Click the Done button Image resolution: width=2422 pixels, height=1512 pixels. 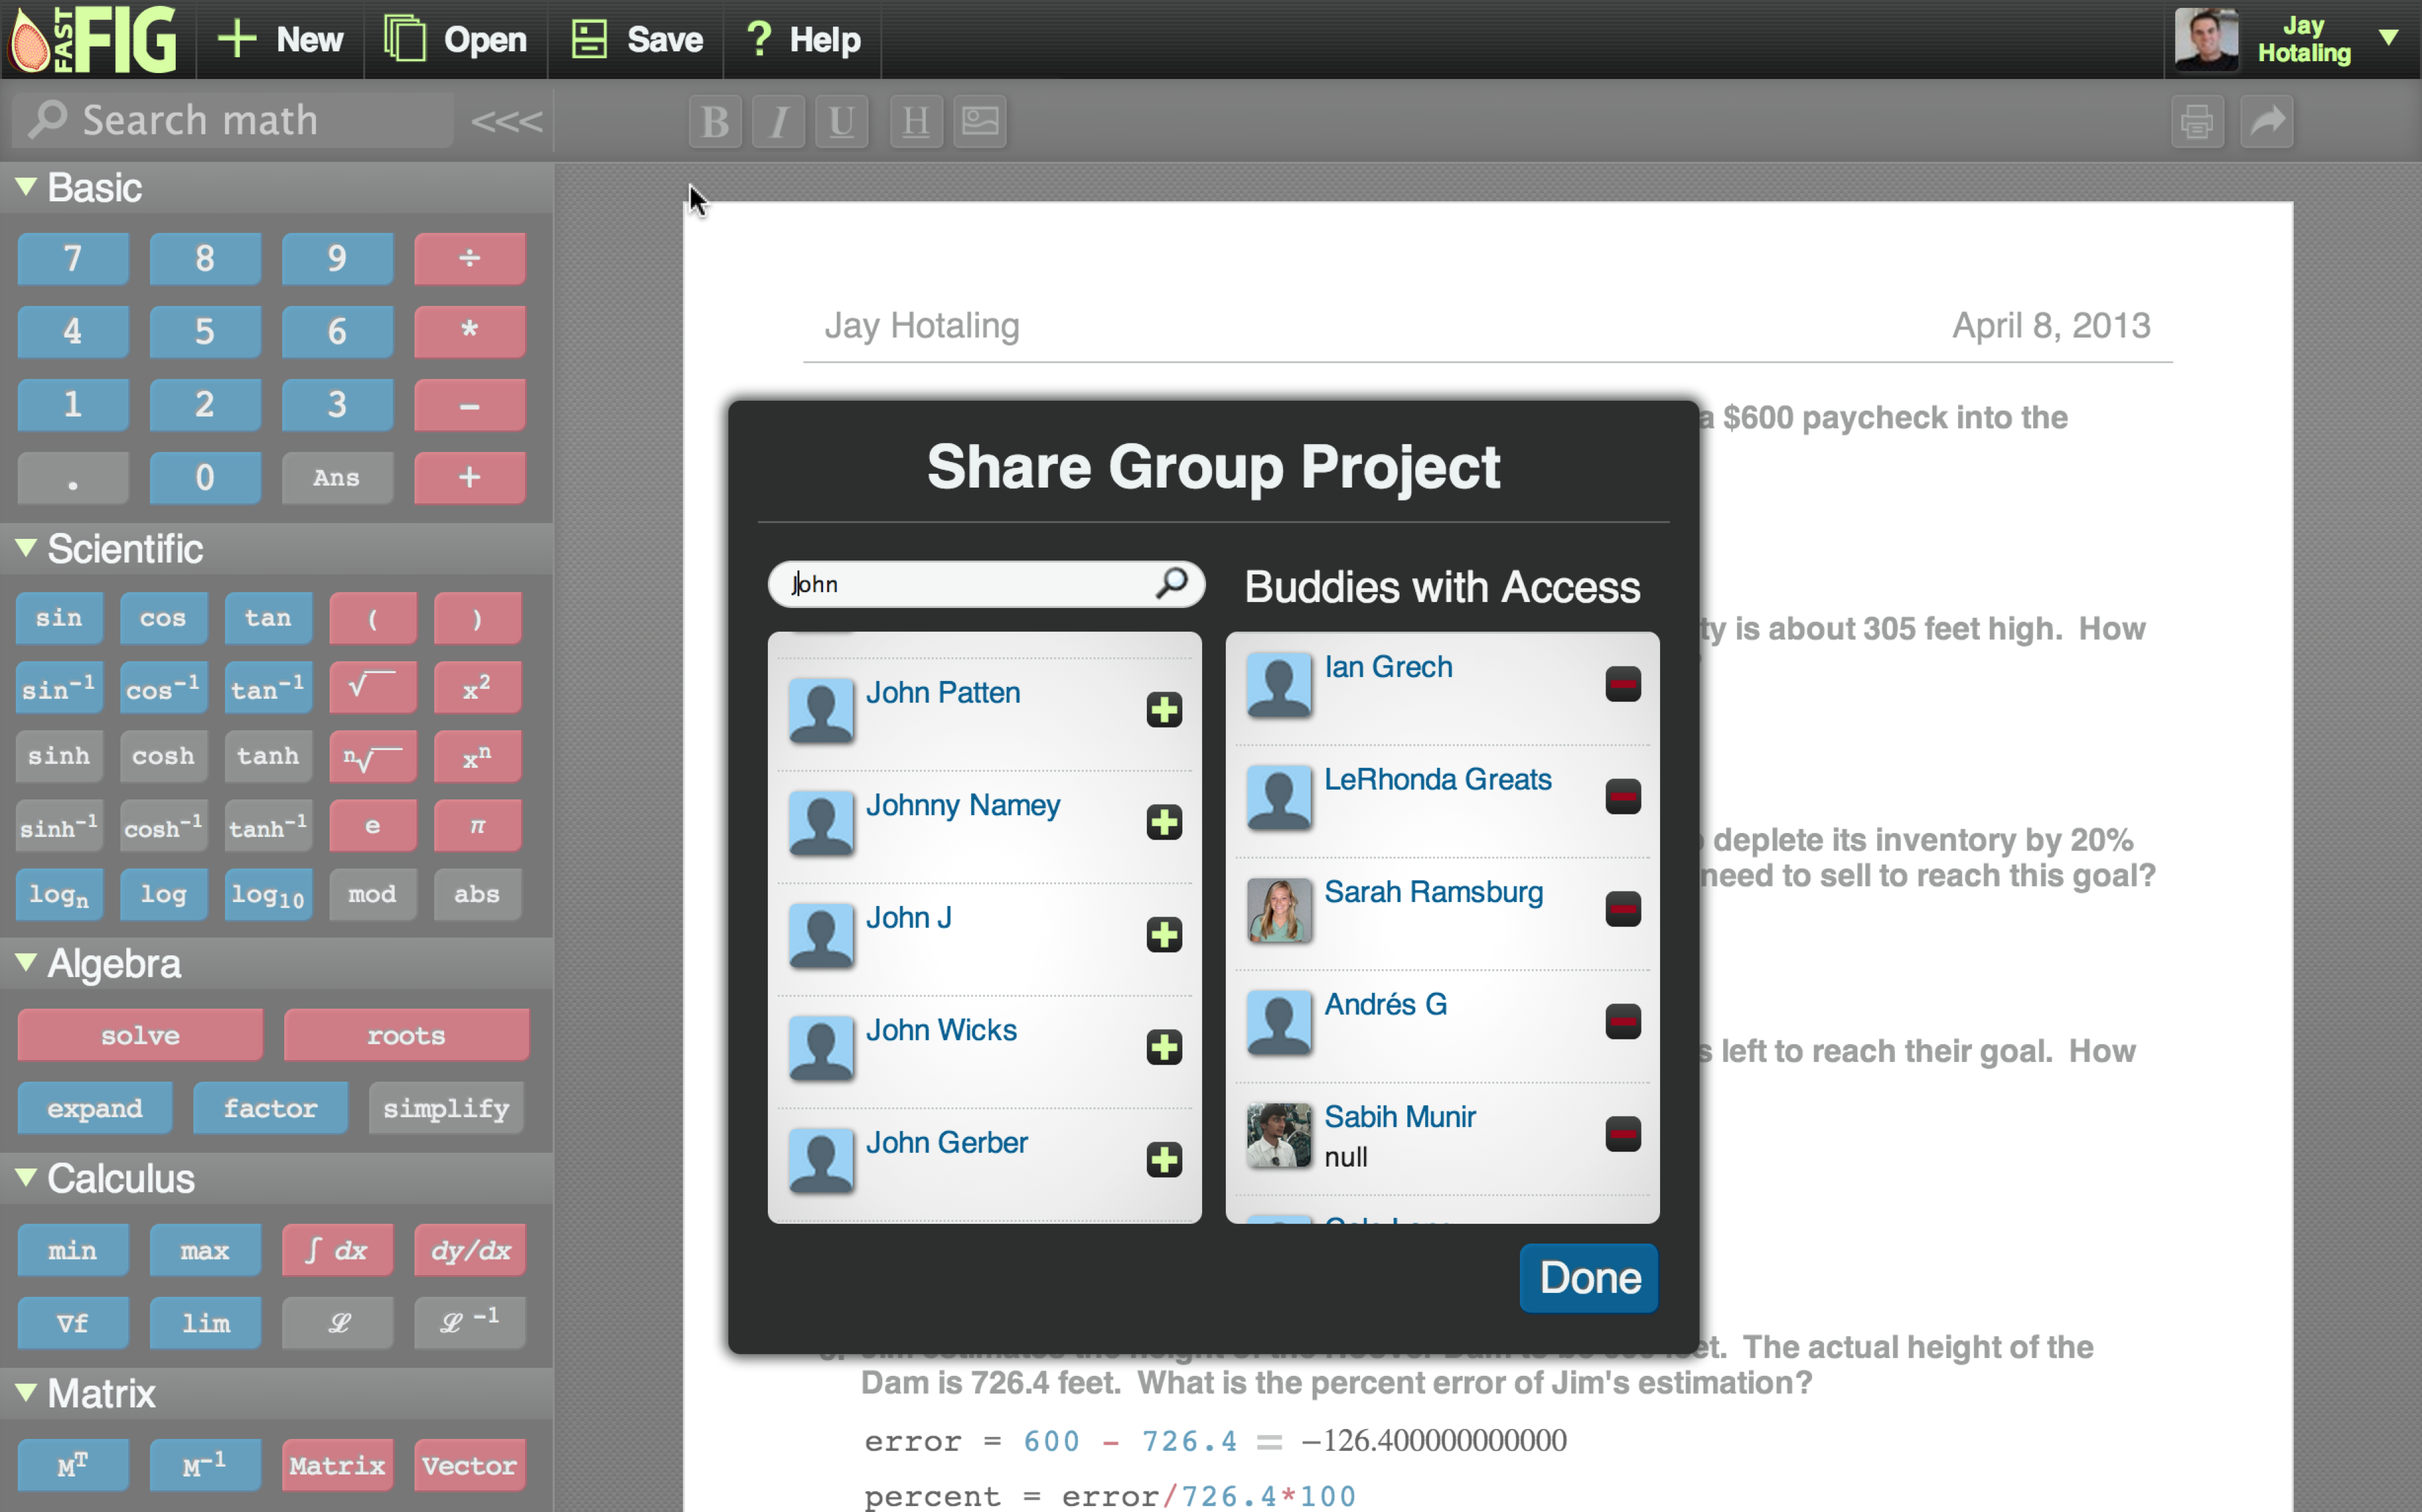pyautogui.click(x=1588, y=1277)
